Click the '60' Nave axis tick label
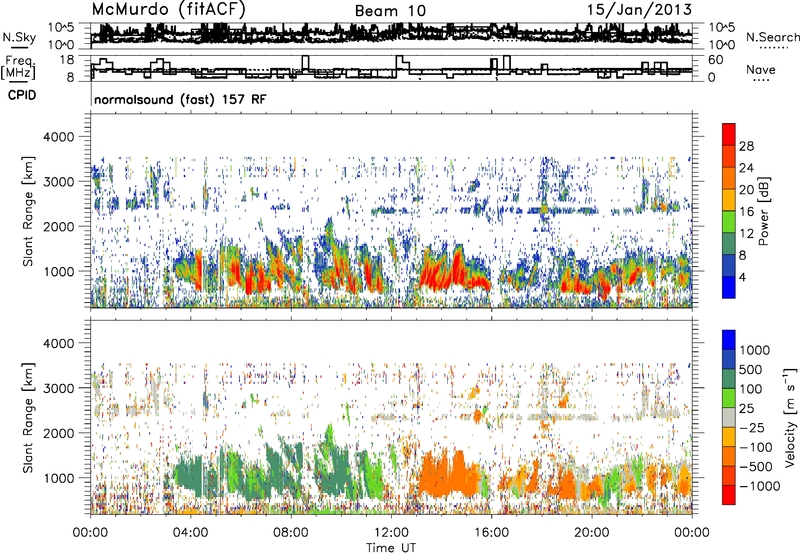 [x=716, y=60]
